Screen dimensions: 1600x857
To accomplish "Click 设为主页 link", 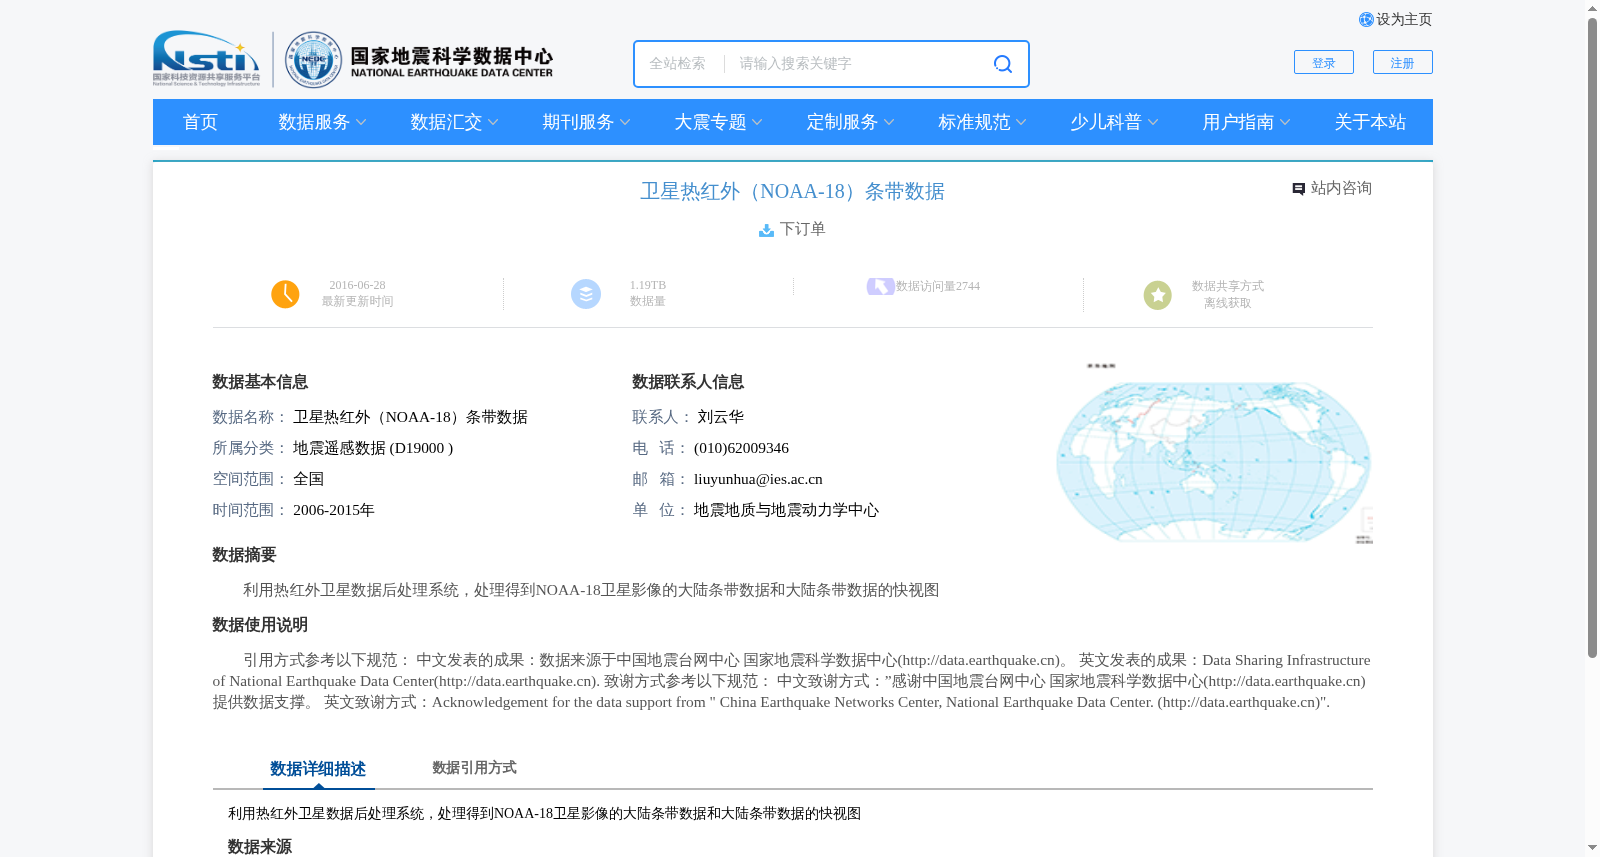I will pos(1404,20).
